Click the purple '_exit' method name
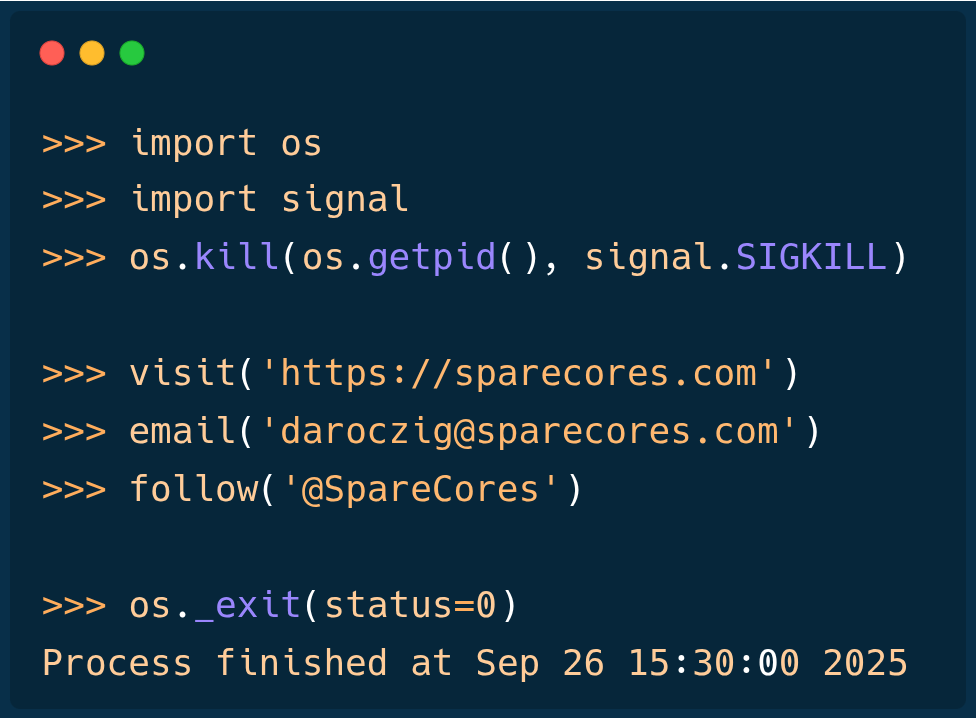The height and width of the screenshot is (718, 976). coord(248,605)
